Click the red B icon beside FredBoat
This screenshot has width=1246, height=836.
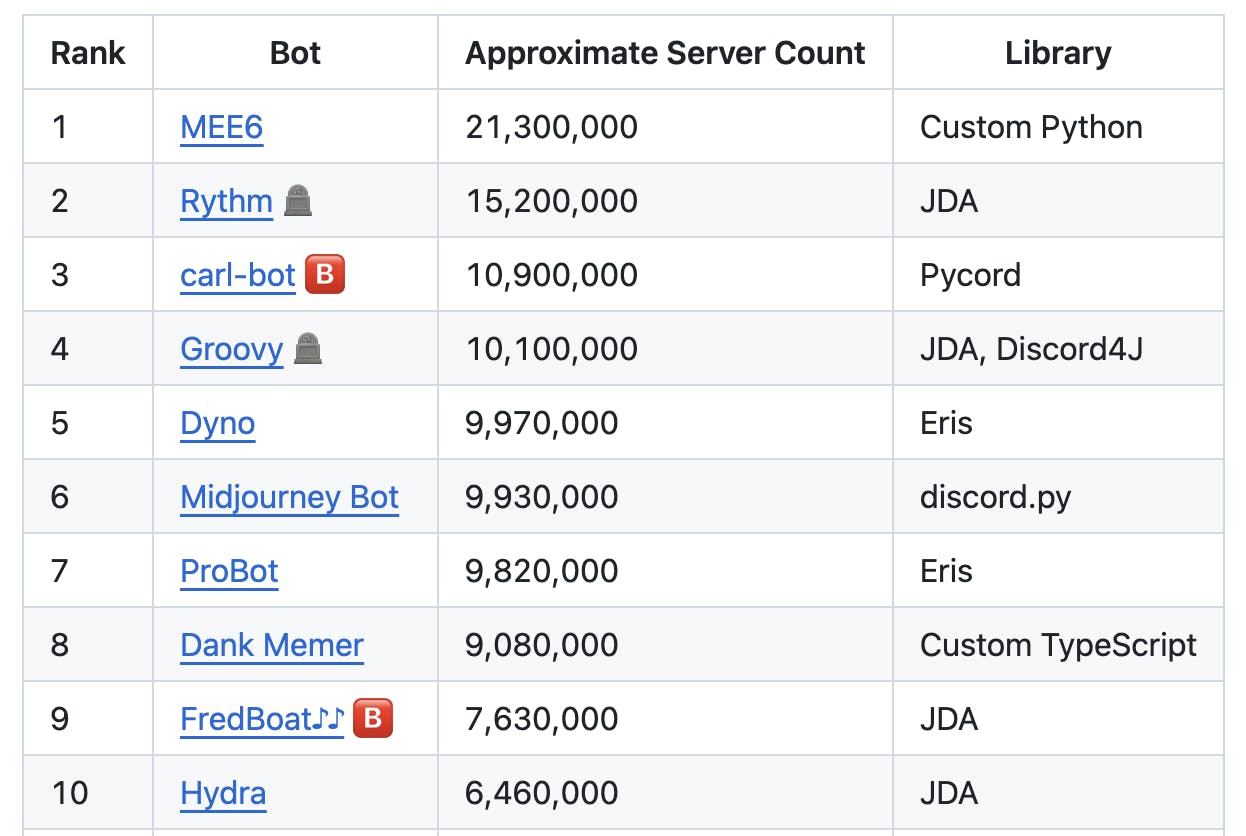[x=373, y=719]
